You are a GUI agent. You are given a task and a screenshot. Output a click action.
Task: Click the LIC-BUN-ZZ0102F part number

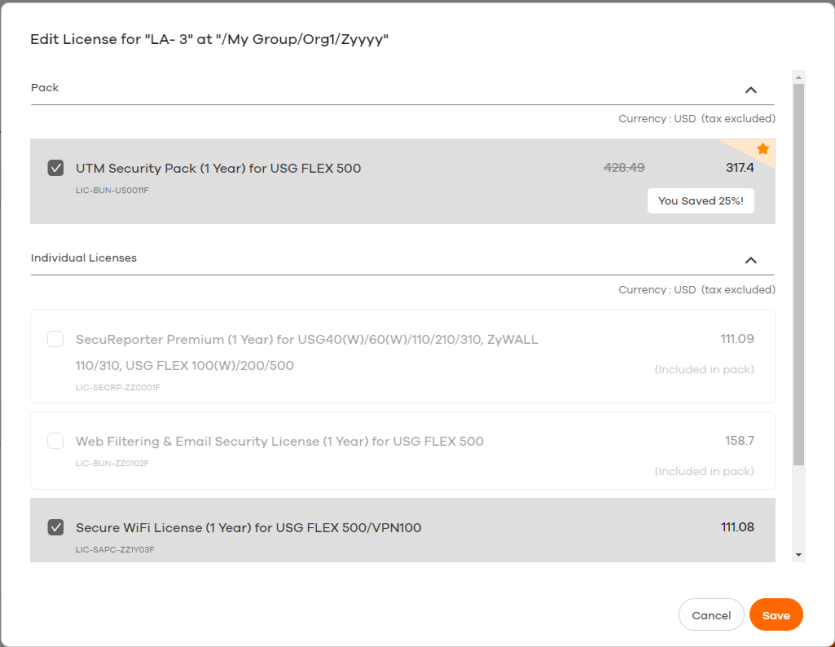(x=112, y=463)
